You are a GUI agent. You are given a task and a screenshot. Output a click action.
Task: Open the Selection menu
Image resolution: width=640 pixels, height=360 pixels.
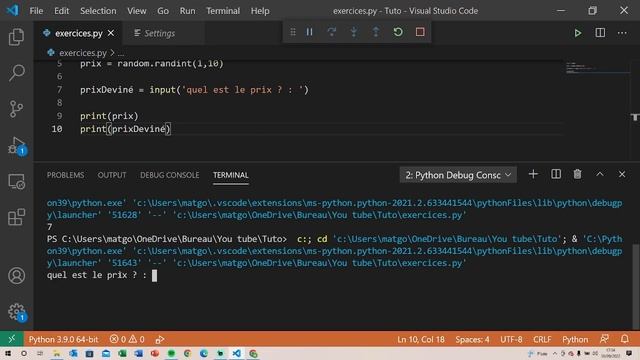98,11
